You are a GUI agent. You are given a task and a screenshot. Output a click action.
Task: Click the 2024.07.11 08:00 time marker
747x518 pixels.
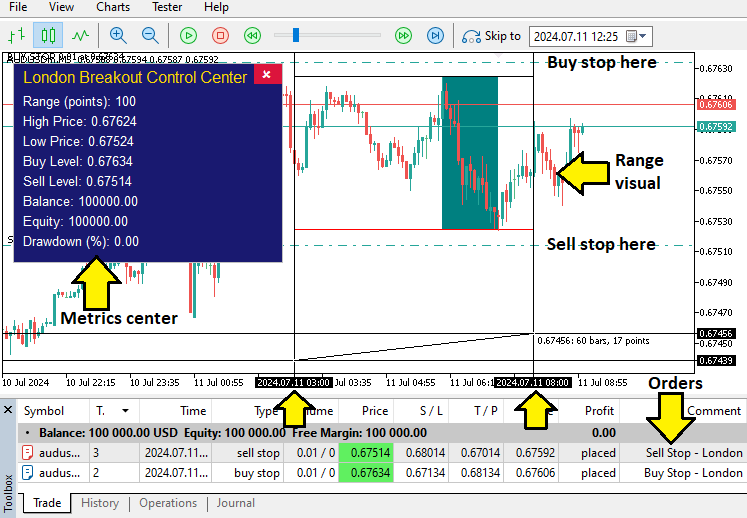[533, 383]
